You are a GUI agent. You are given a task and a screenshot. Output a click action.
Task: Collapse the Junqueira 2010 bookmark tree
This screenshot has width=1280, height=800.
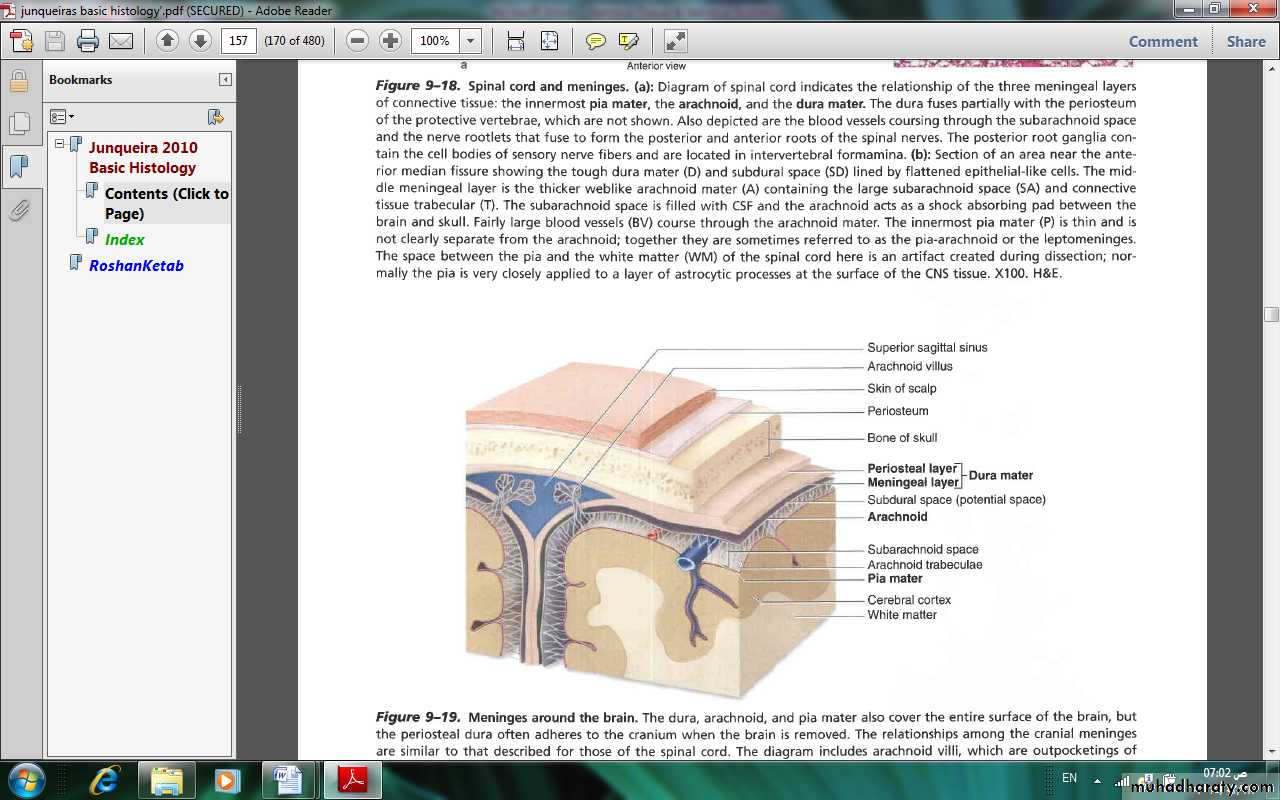click(x=60, y=144)
